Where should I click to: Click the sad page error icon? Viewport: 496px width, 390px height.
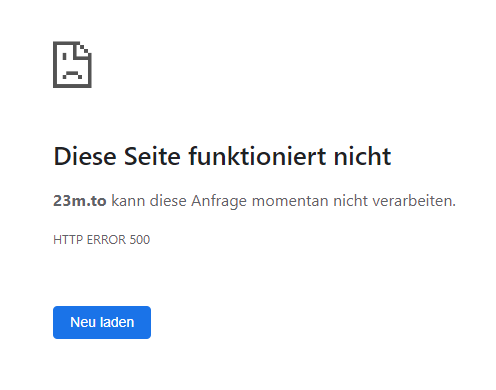click(72, 64)
